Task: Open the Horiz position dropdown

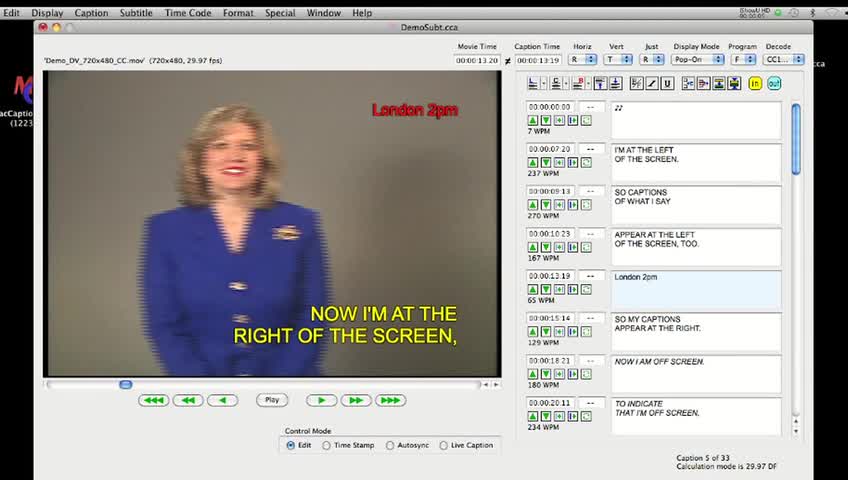Action: tap(583, 59)
